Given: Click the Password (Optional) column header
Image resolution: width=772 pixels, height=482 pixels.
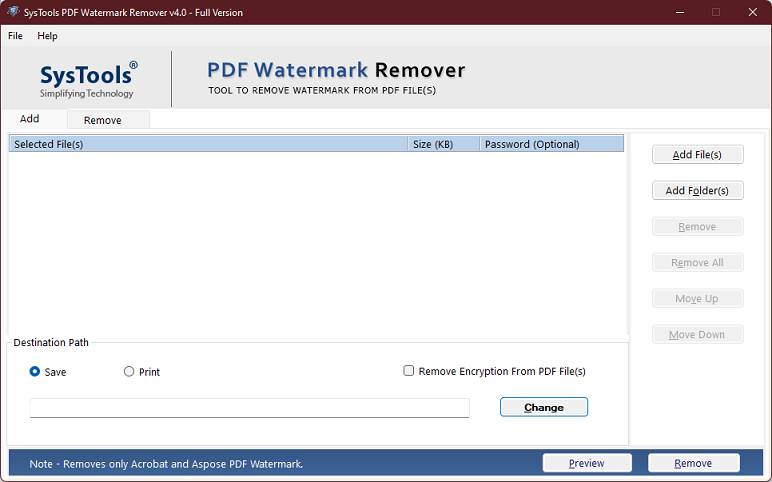Looking at the screenshot, I should [x=551, y=144].
